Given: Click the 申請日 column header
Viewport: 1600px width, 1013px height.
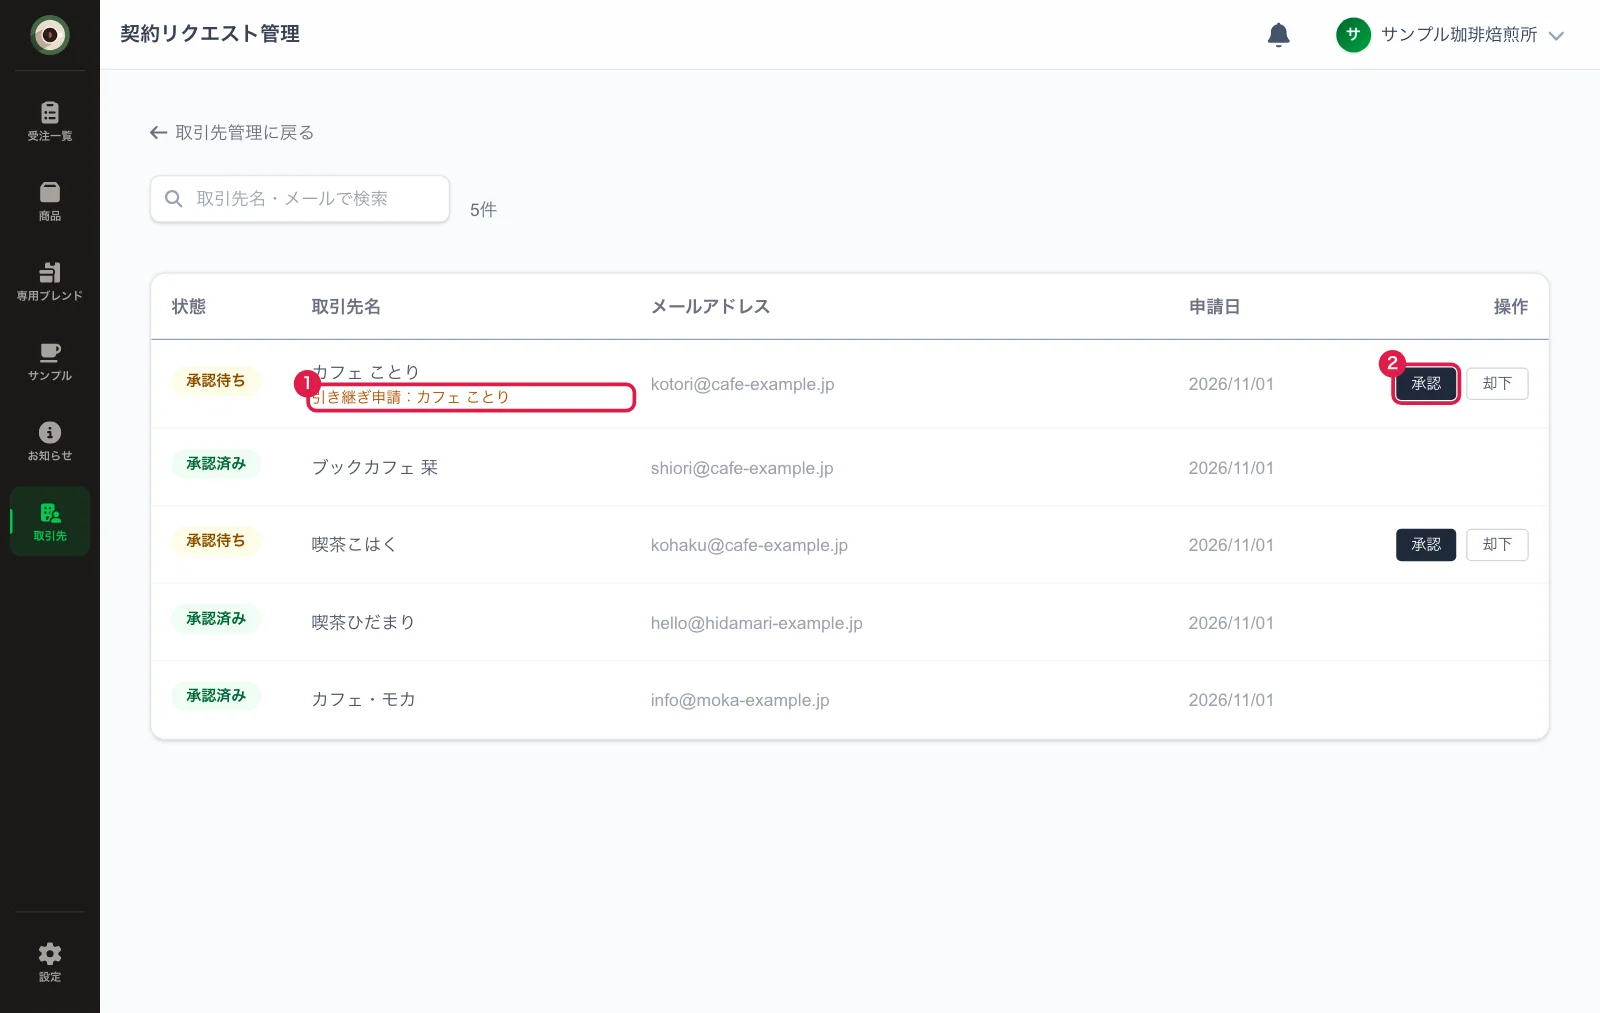Looking at the screenshot, I should pos(1214,307).
